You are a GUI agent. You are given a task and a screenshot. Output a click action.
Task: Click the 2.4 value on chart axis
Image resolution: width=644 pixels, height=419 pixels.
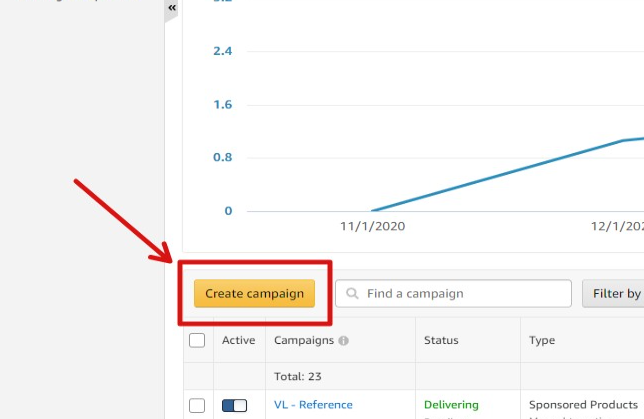(222, 51)
